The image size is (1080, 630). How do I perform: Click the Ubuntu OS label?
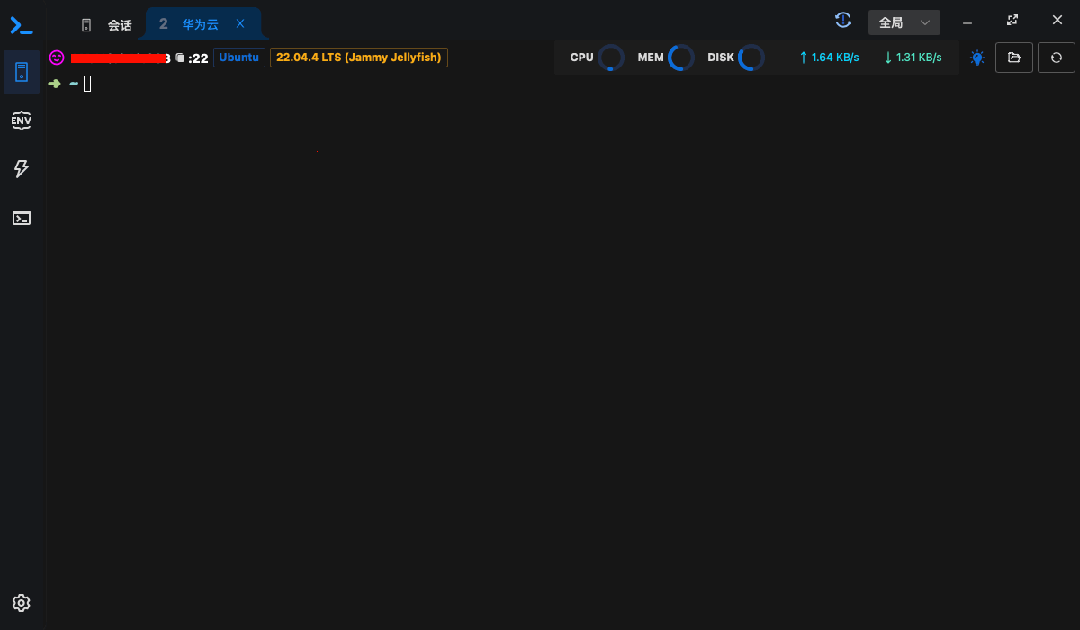239,57
